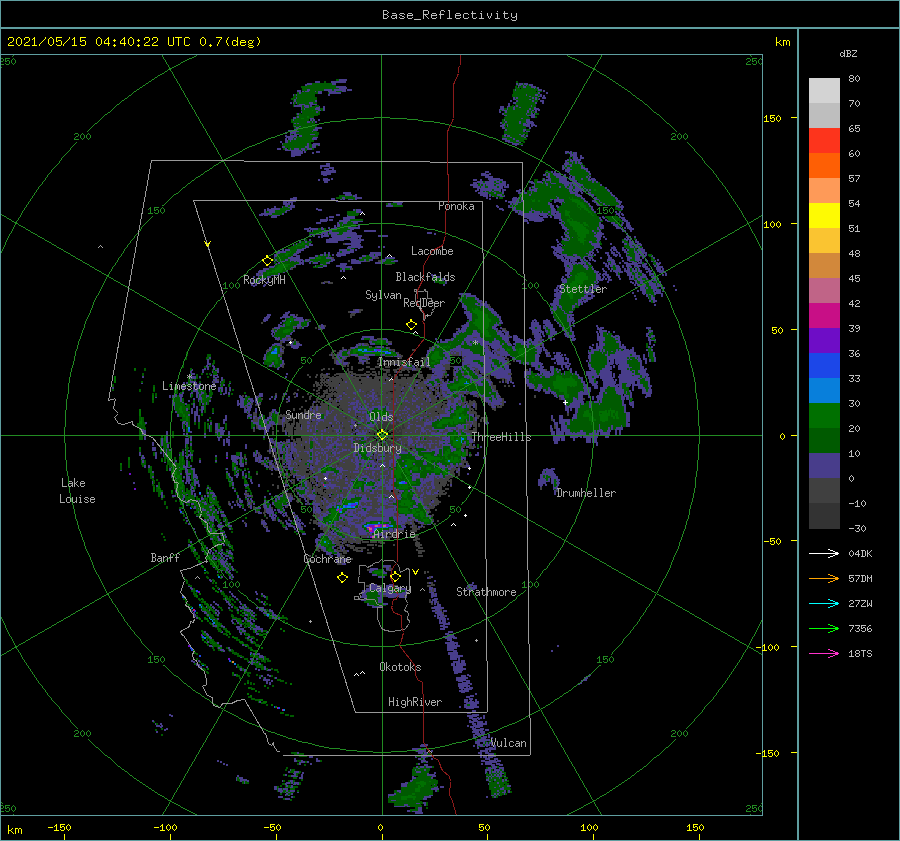
Task: Click the Didsbury label
Action: [377, 448]
